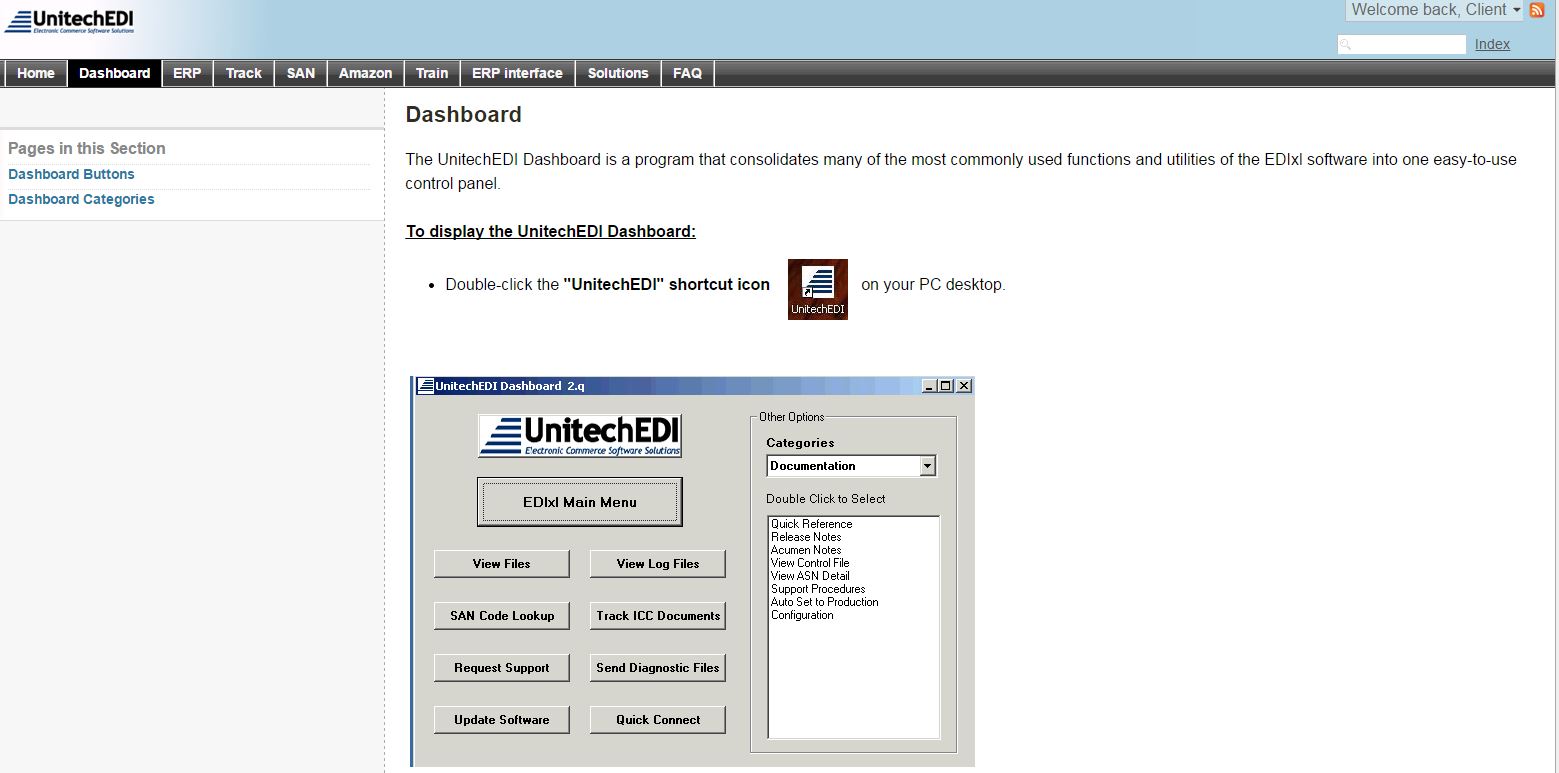Click the Index link
Viewport: 1559px width, 773px height.
pos(1492,44)
